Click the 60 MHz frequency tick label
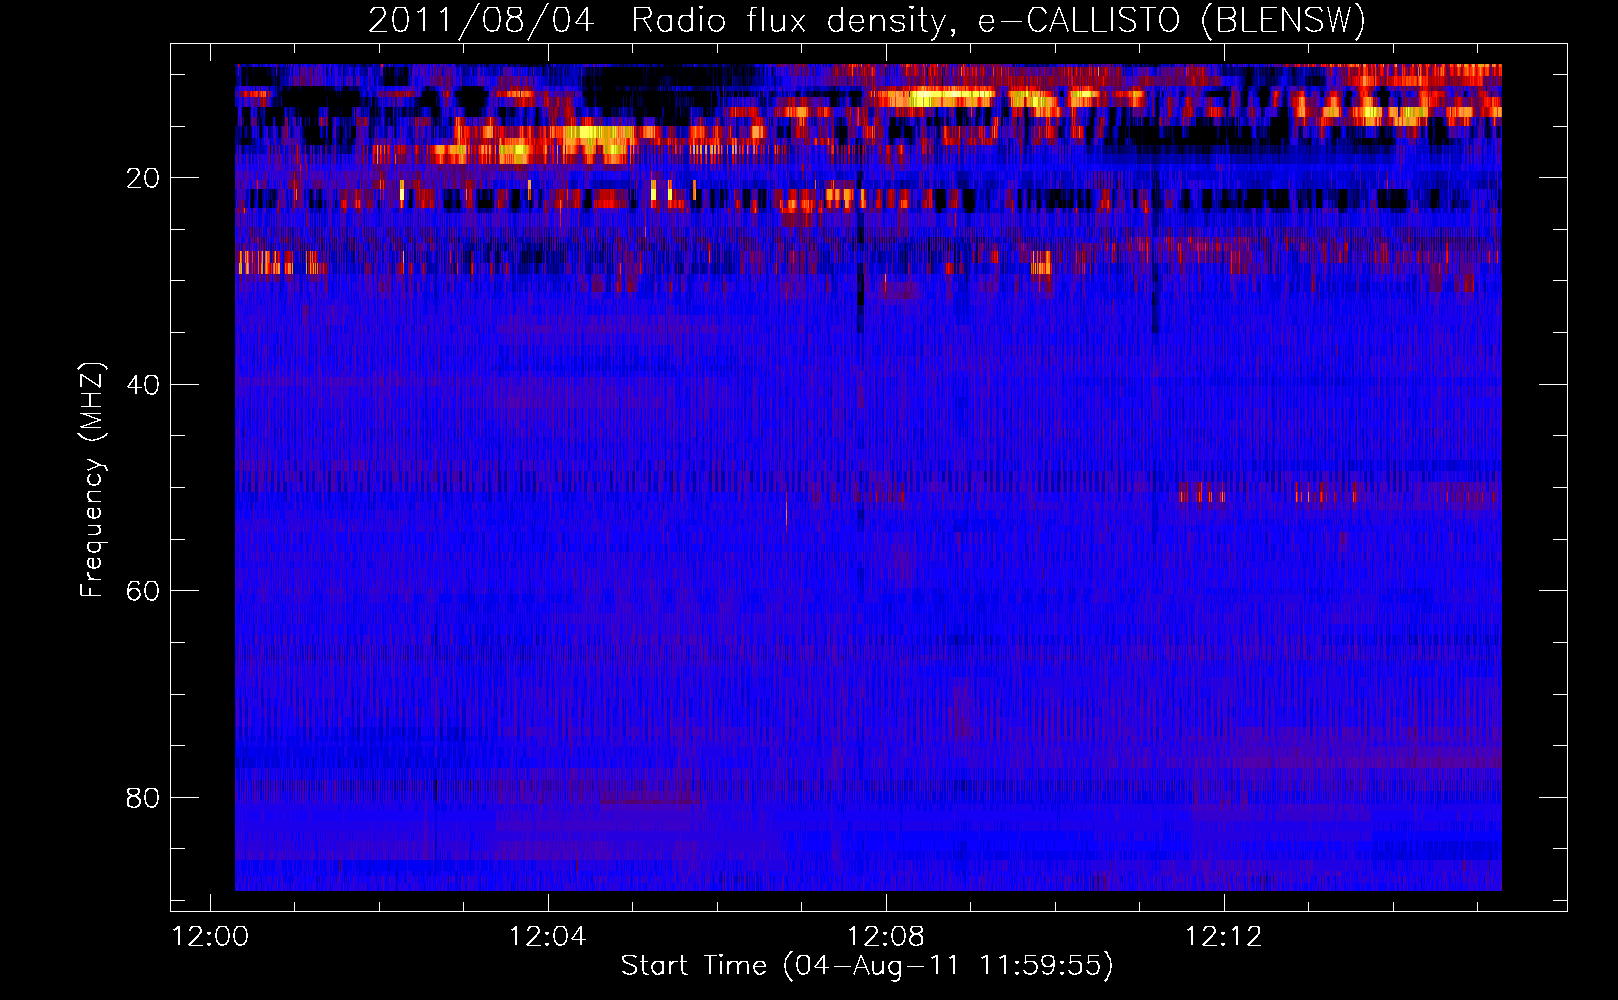 (144, 591)
